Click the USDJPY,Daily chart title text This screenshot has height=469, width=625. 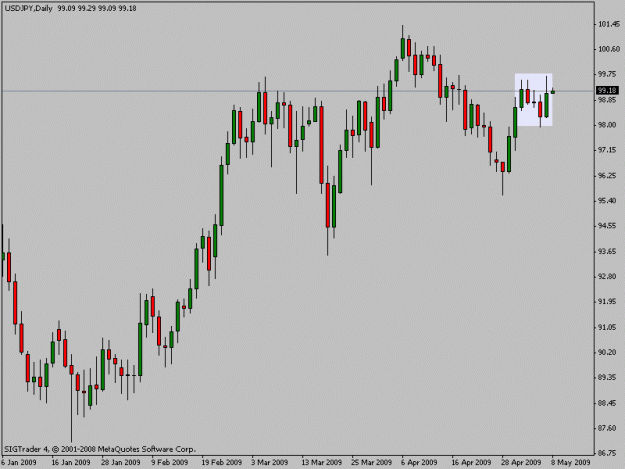pyautogui.click(x=29, y=8)
